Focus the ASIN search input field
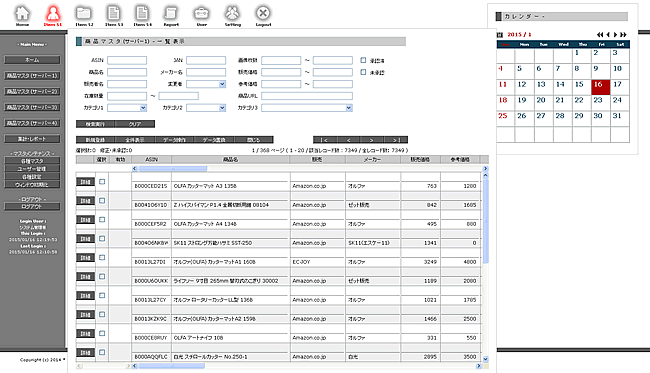The height and width of the screenshot is (373, 650). click(127, 60)
